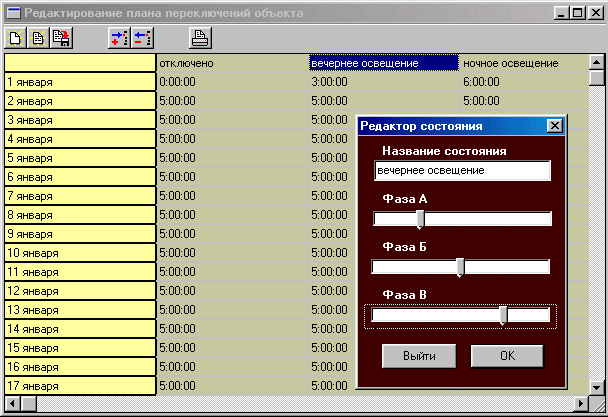Viewport: 608px width, 417px height.
Task: Click the Название состояния text field
Action: [462, 170]
